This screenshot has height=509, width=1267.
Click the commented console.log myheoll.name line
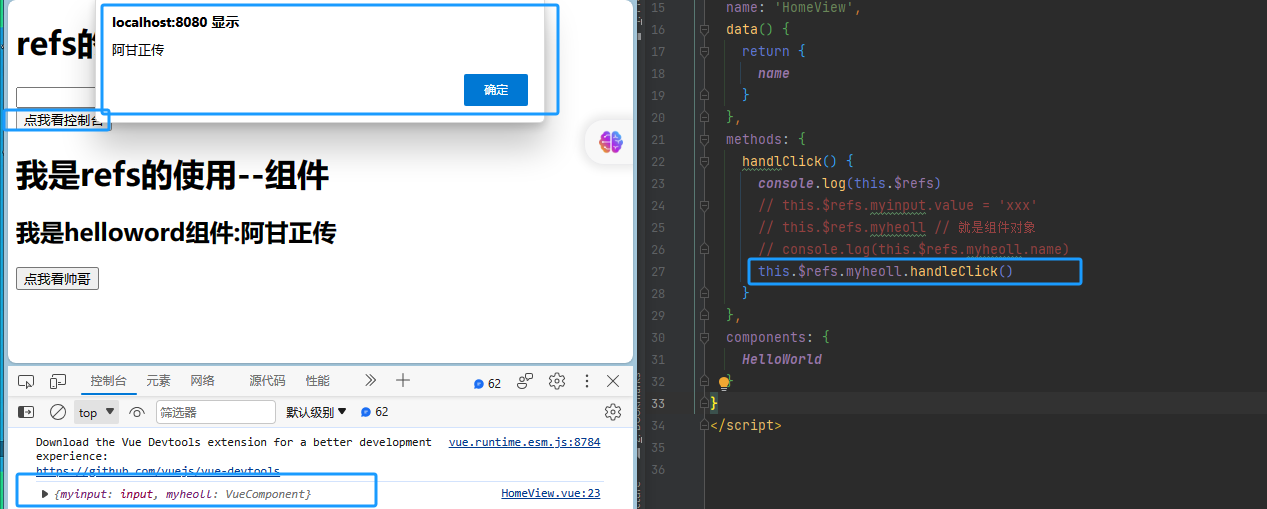click(x=914, y=249)
